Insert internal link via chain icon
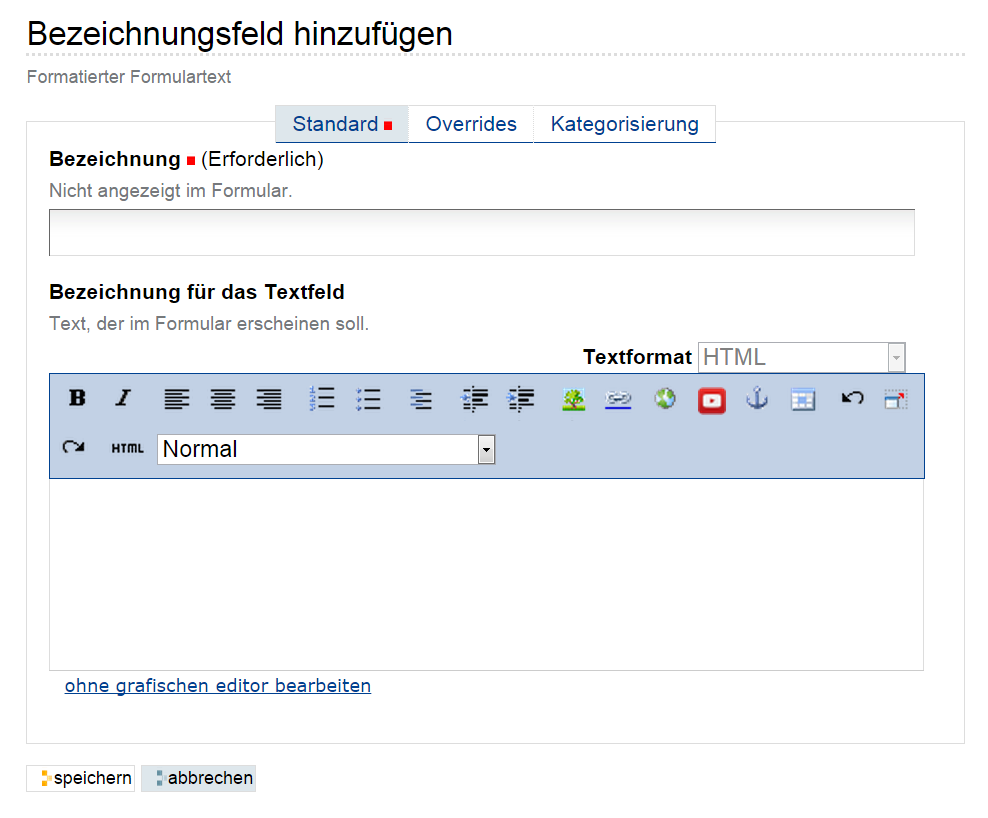Screen dimensions: 988x818 coord(618,400)
